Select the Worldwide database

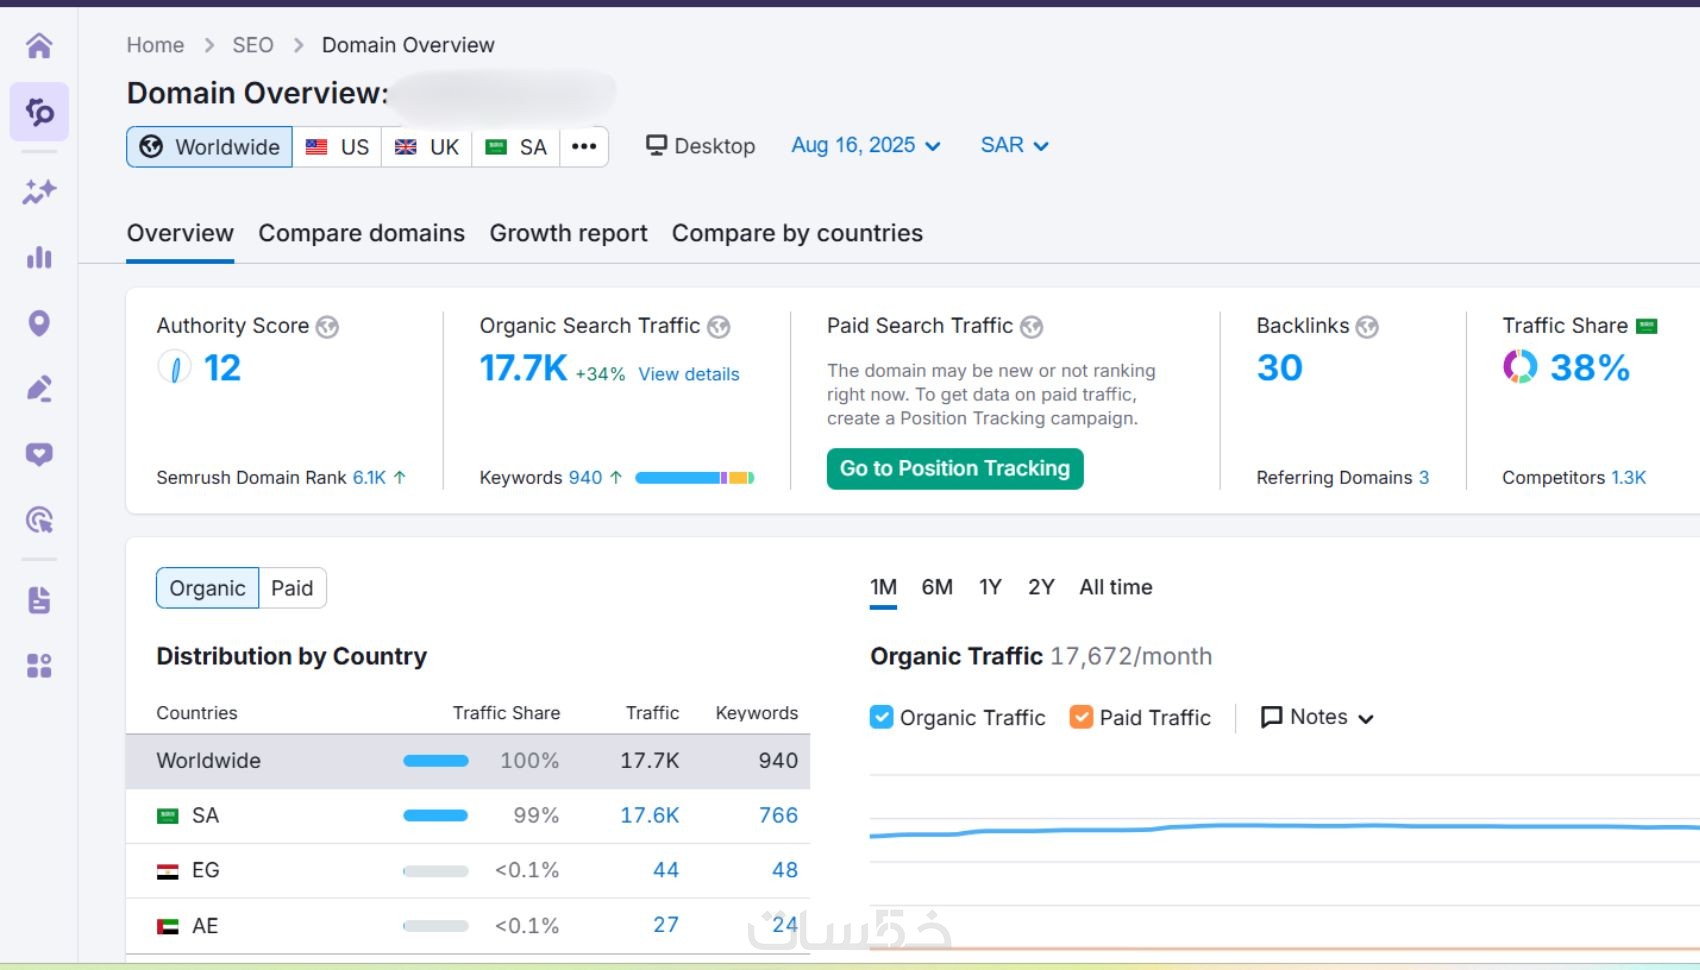coord(209,147)
